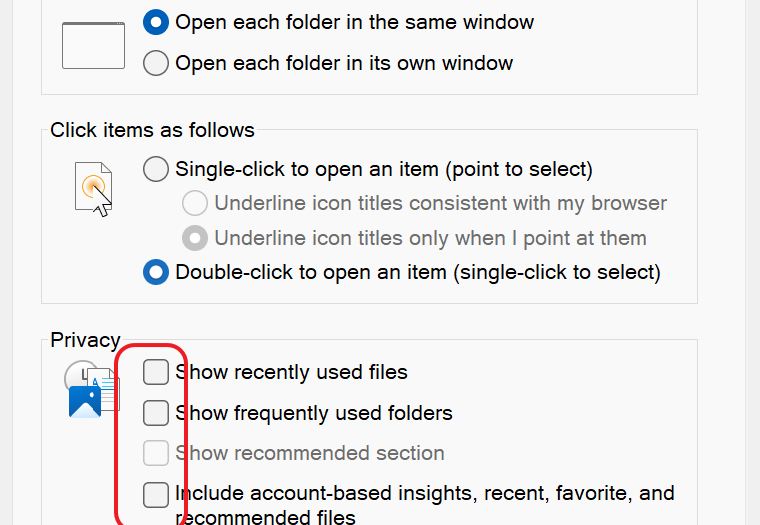Choose the Single-click to open radio button
This screenshot has width=760, height=525.
pyautogui.click(x=156, y=169)
